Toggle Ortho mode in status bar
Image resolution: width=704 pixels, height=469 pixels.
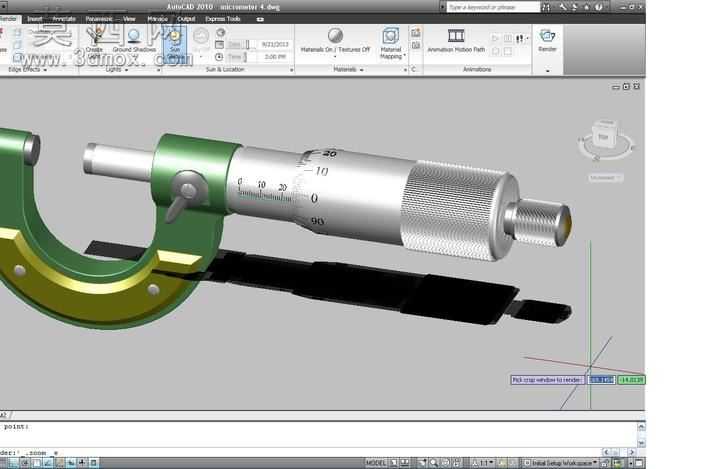(13, 462)
